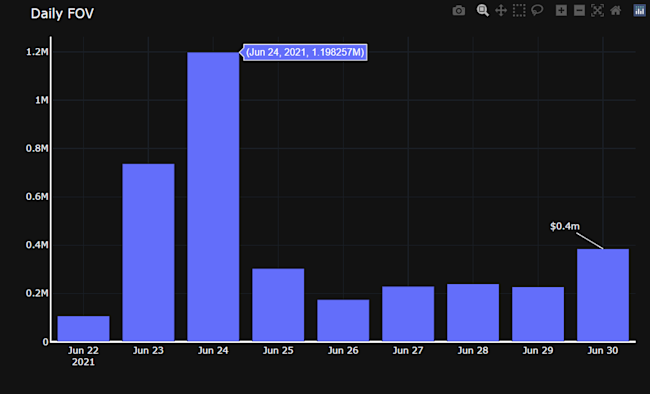Click the "Jun 28" x-axis label
The height and width of the screenshot is (394, 650).
click(x=473, y=350)
